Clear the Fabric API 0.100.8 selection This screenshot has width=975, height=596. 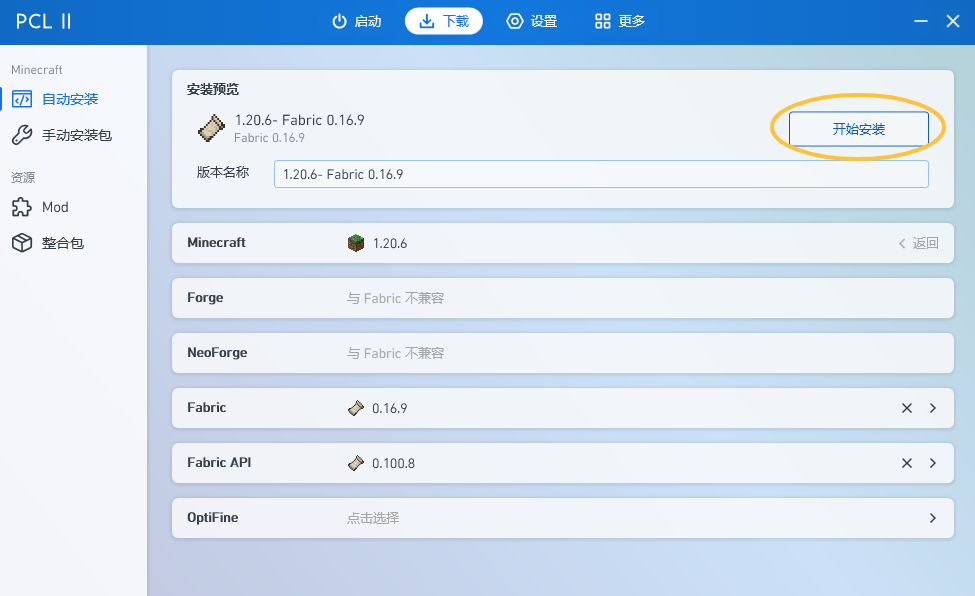click(x=907, y=463)
